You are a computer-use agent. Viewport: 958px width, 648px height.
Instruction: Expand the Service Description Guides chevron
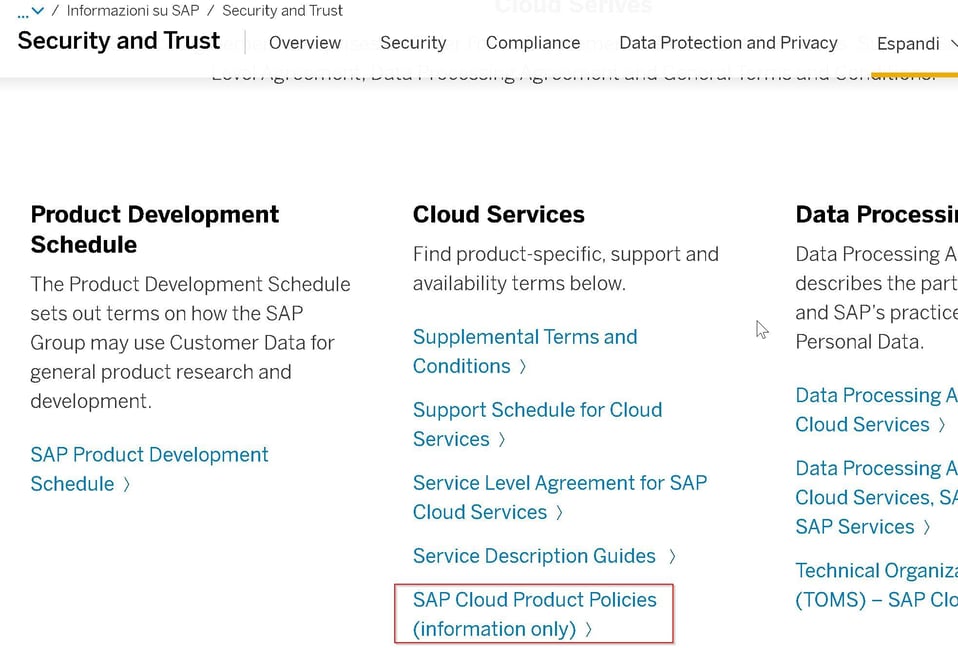click(671, 556)
